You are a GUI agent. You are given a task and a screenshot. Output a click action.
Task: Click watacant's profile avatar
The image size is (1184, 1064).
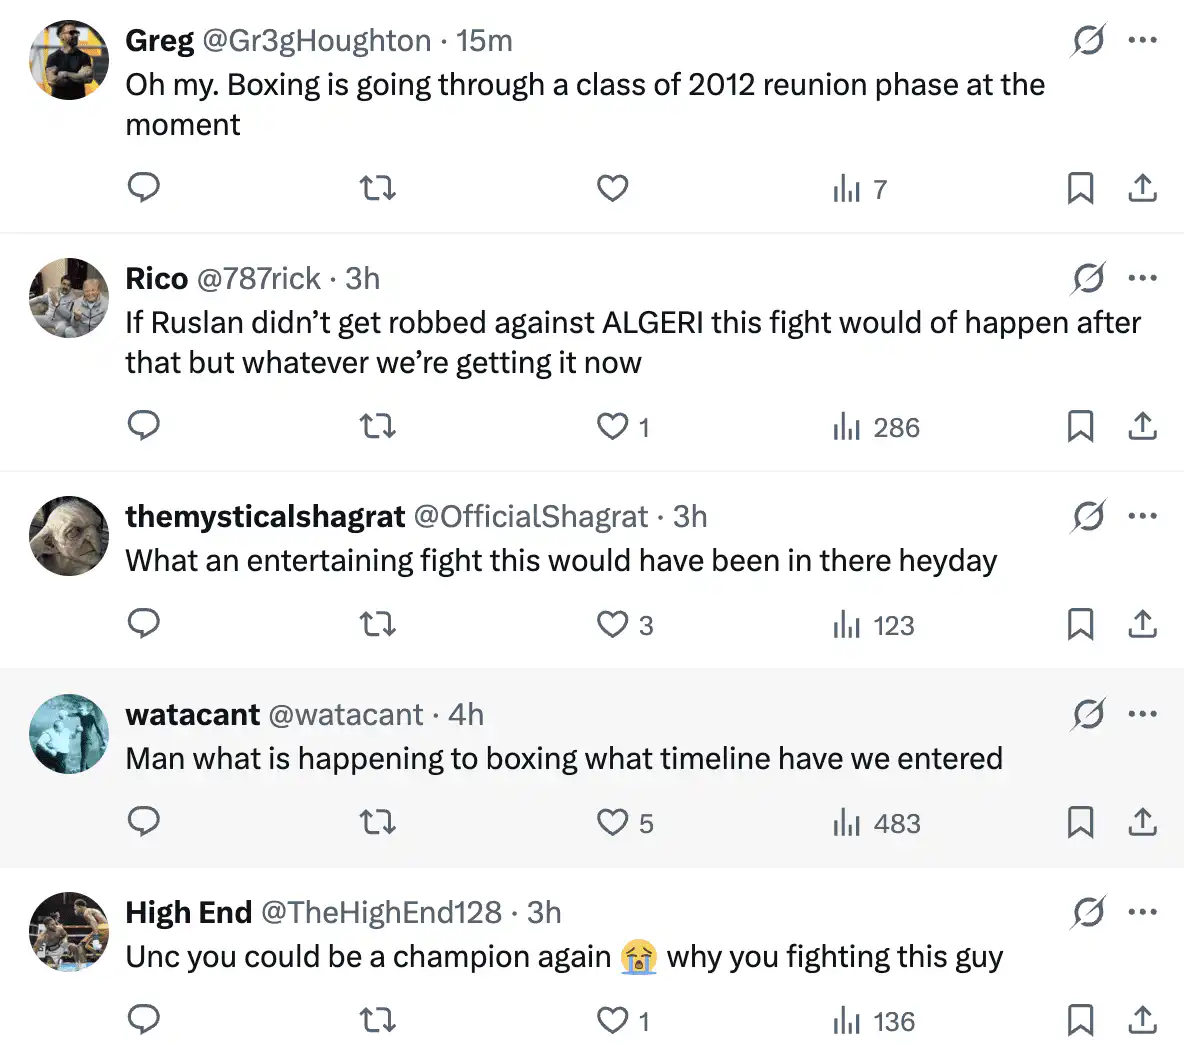click(69, 734)
